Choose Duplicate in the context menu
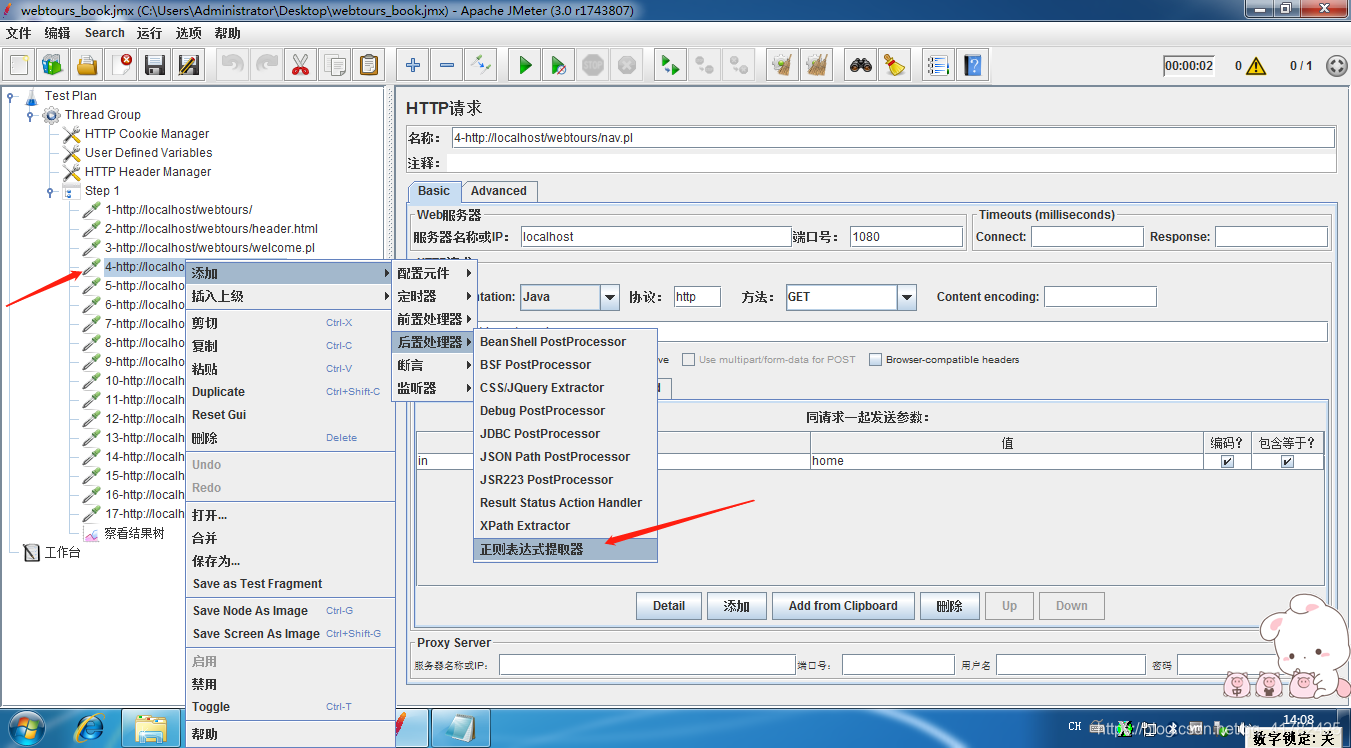Image resolution: width=1351 pixels, height=748 pixels. (x=290, y=392)
